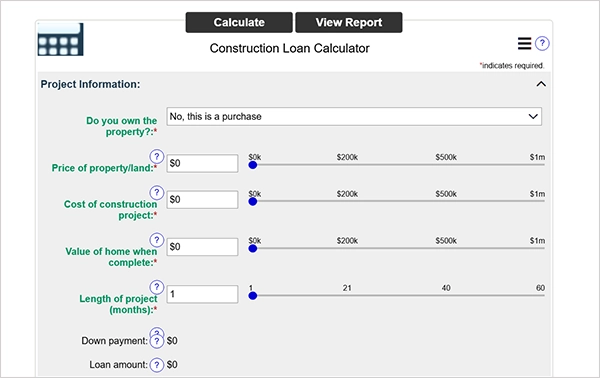Open the View Report button

click(x=349, y=23)
